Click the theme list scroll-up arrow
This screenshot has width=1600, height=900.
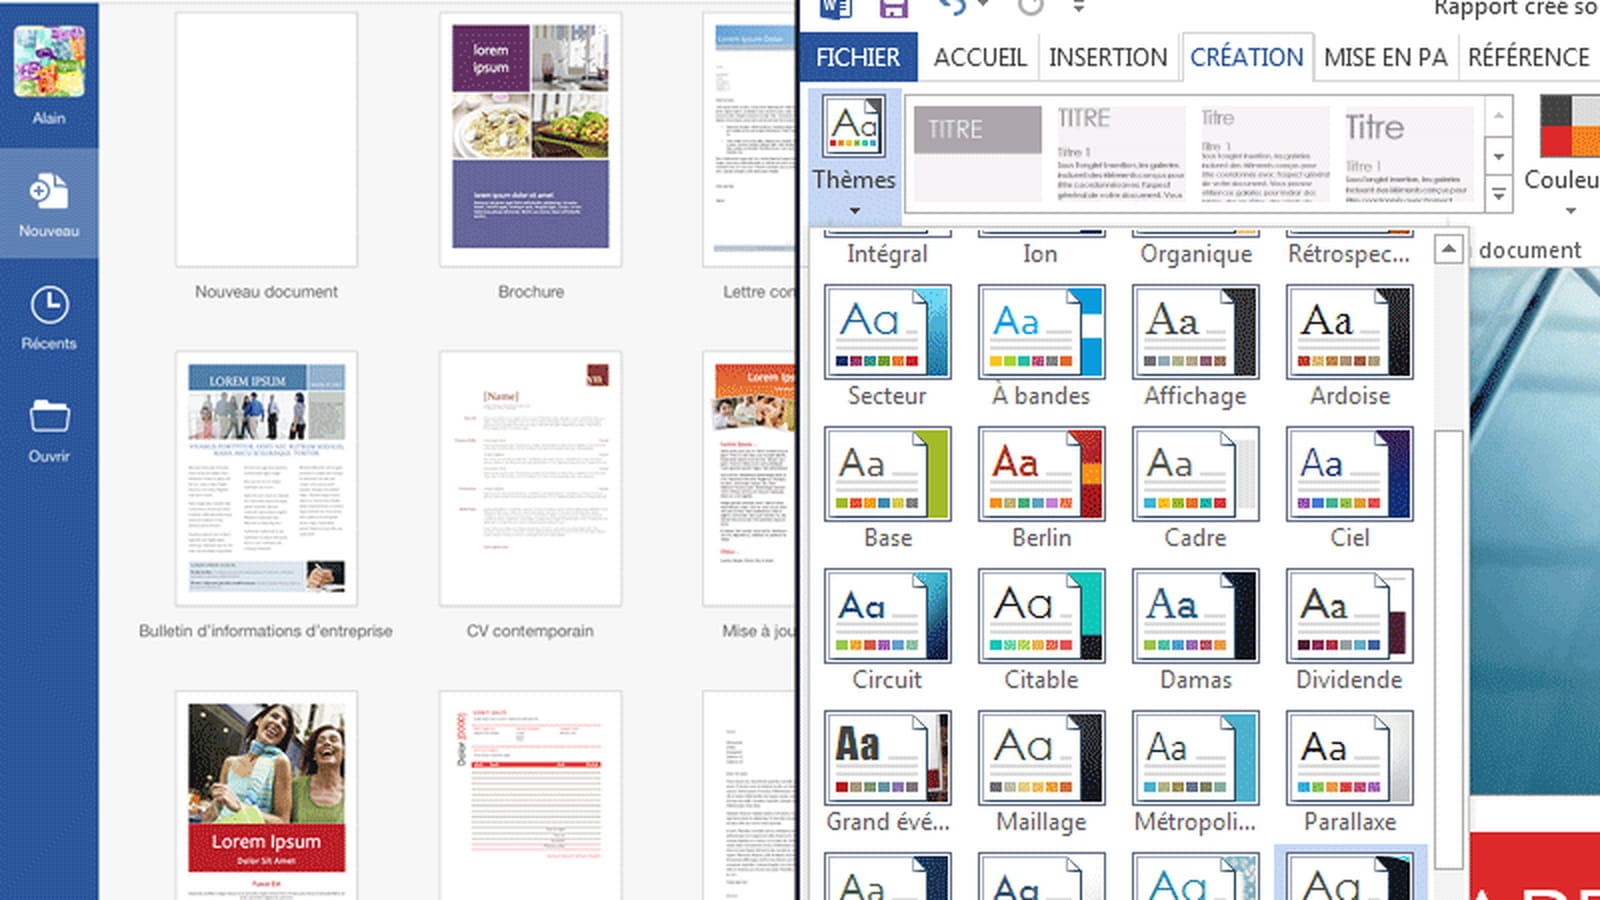pos(1449,249)
